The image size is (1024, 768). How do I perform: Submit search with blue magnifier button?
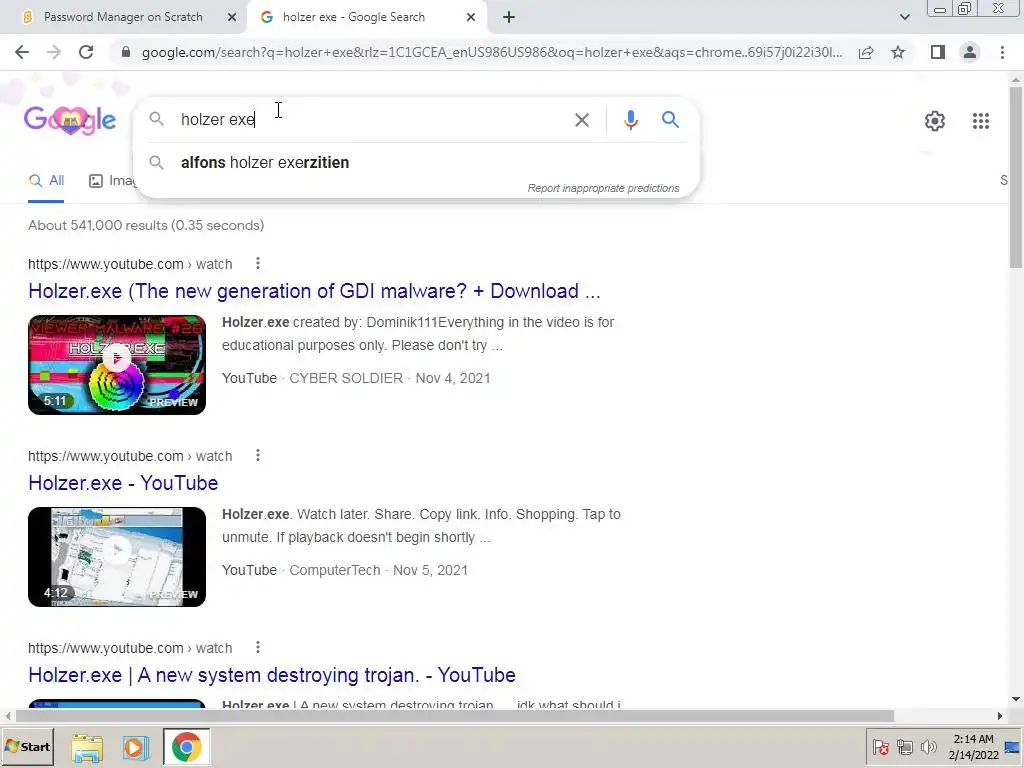[x=670, y=120]
